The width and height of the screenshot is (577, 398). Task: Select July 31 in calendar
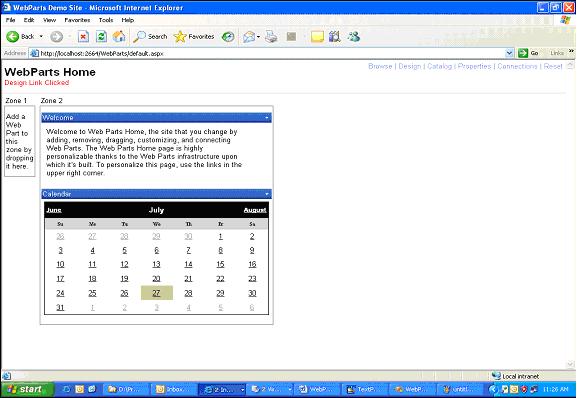point(60,308)
